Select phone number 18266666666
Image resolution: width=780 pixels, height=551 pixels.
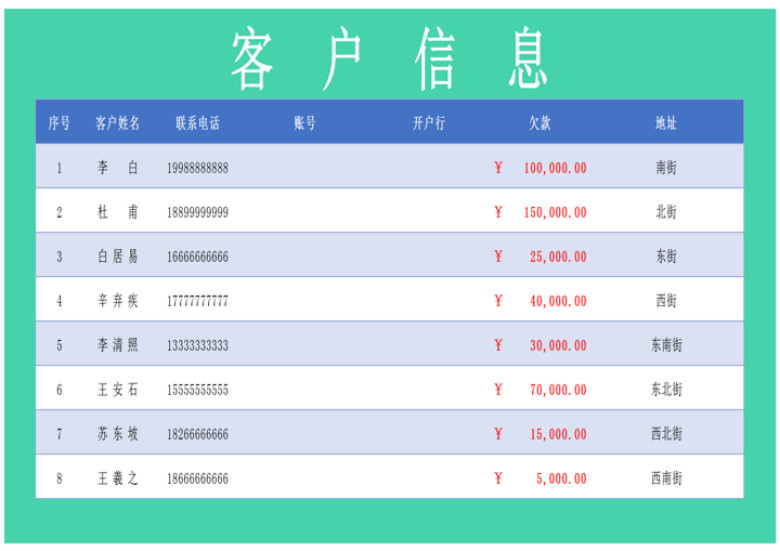point(197,435)
